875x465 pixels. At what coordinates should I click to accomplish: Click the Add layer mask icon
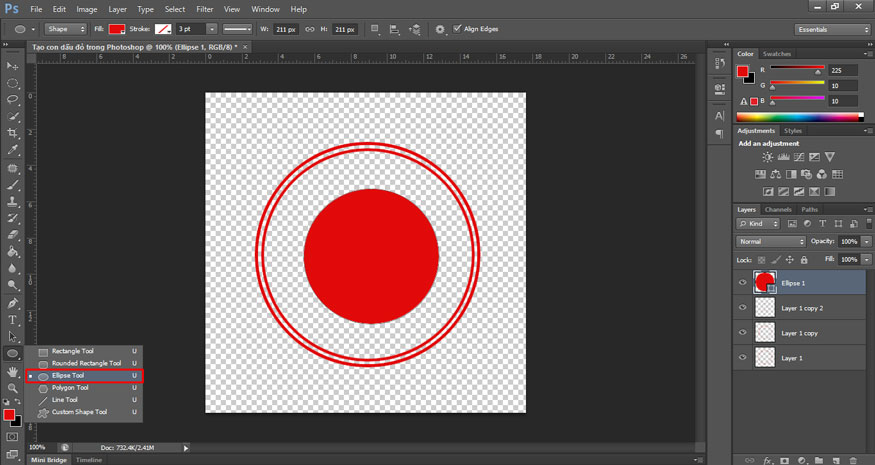tap(785, 461)
